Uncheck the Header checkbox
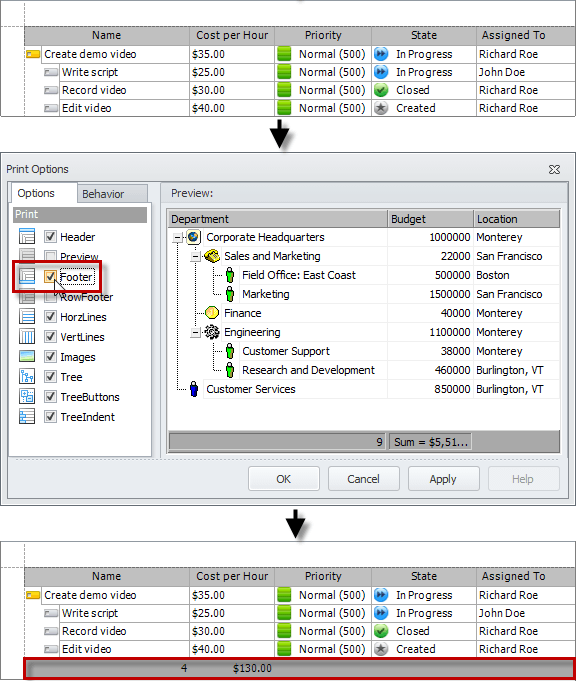Viewport: 576px width, 681px height. coord(50,237)
